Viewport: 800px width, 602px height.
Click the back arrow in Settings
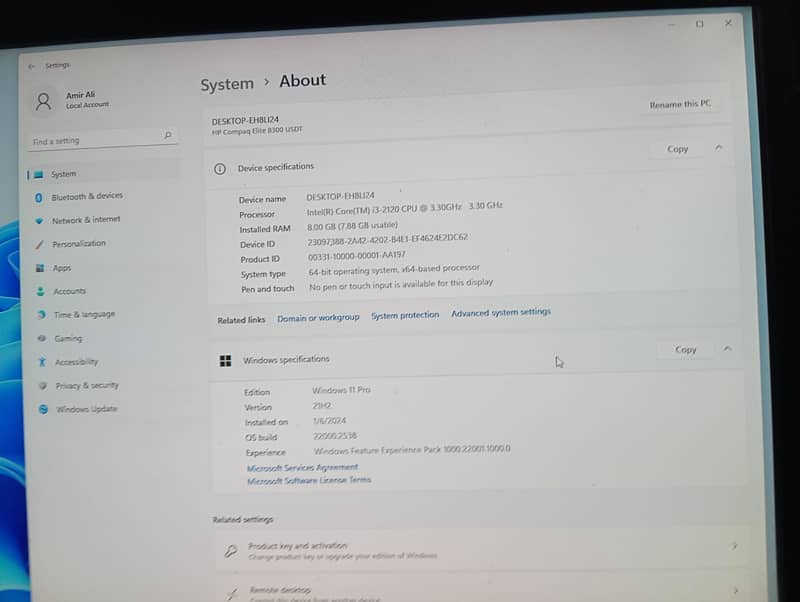(x=32, y=66)
